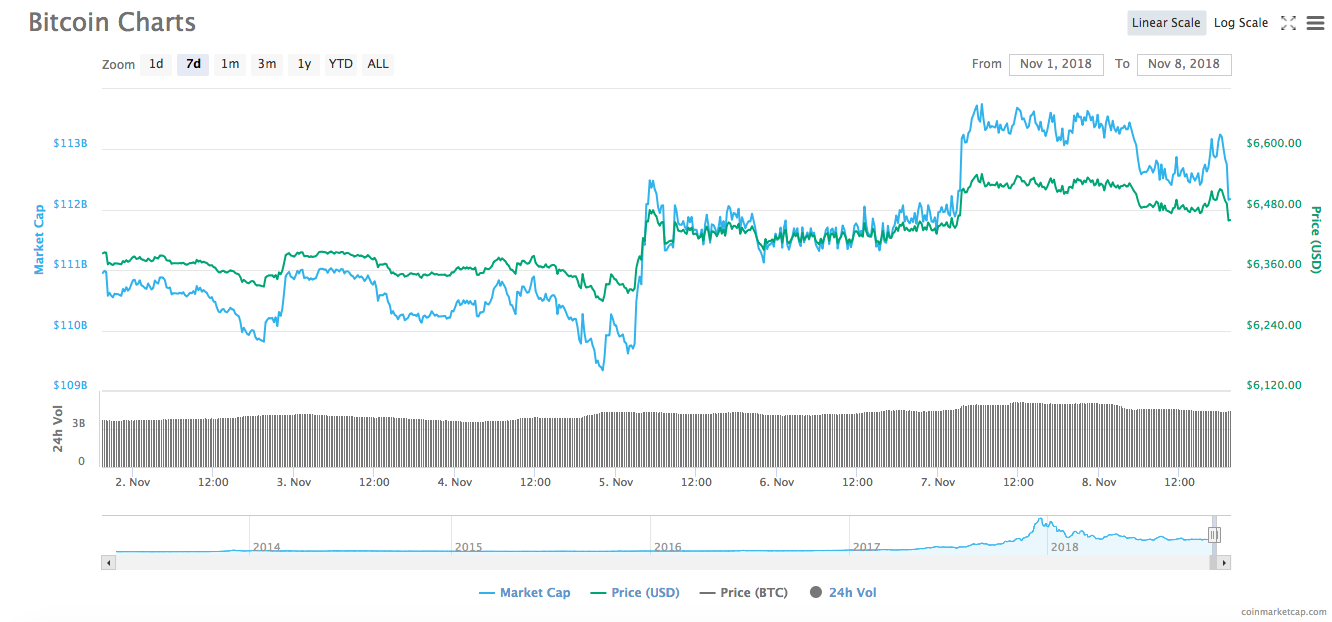Click the 6. Nov x-axis label
Screen dimensions: 1332x622
point(777,482)
